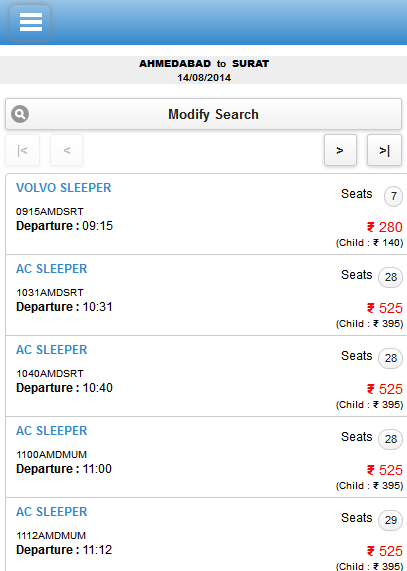Click the Modify Search button
This screenshot has width=407, height=571.
[x=204, y=114]
